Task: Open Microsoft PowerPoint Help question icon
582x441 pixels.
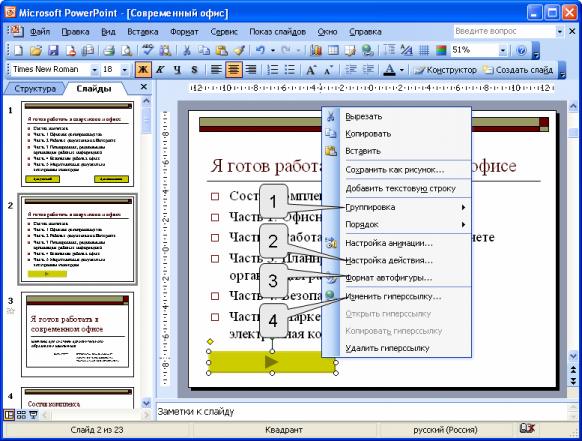Action: (x=521, y=50)
